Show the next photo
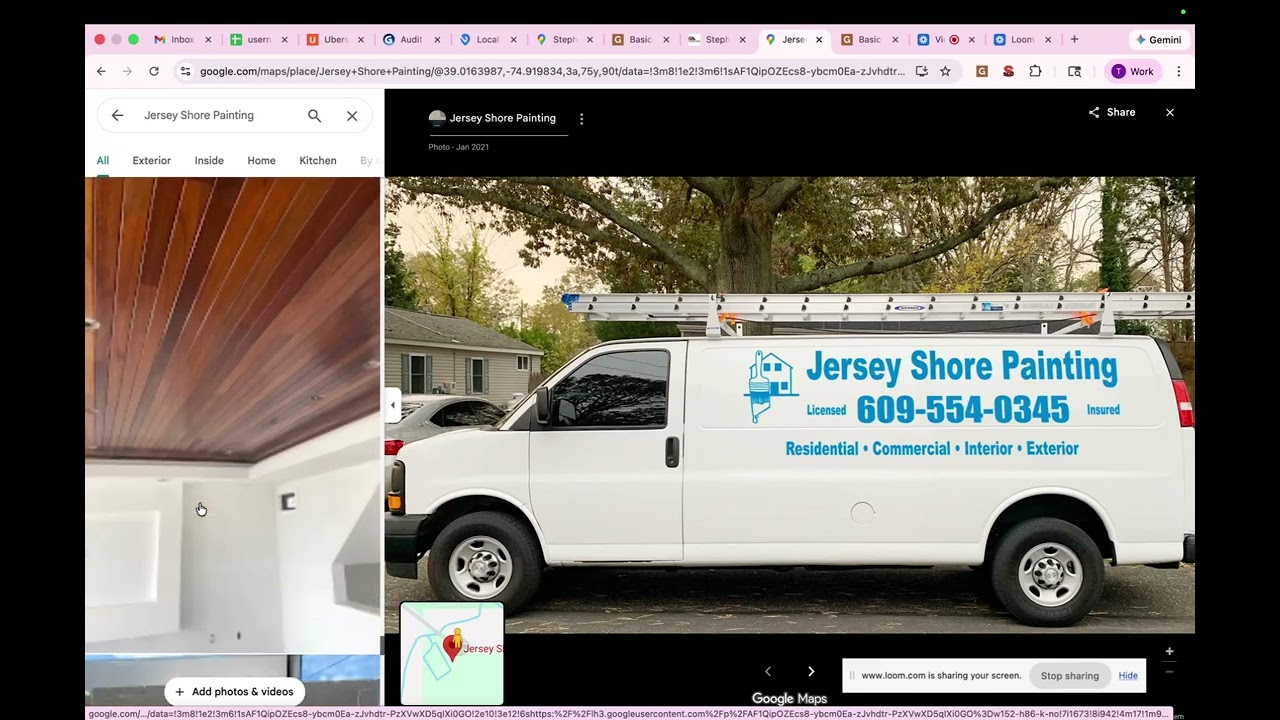Image resolution: width=1280 pixels, height=720 pixels. coord(811,671)
